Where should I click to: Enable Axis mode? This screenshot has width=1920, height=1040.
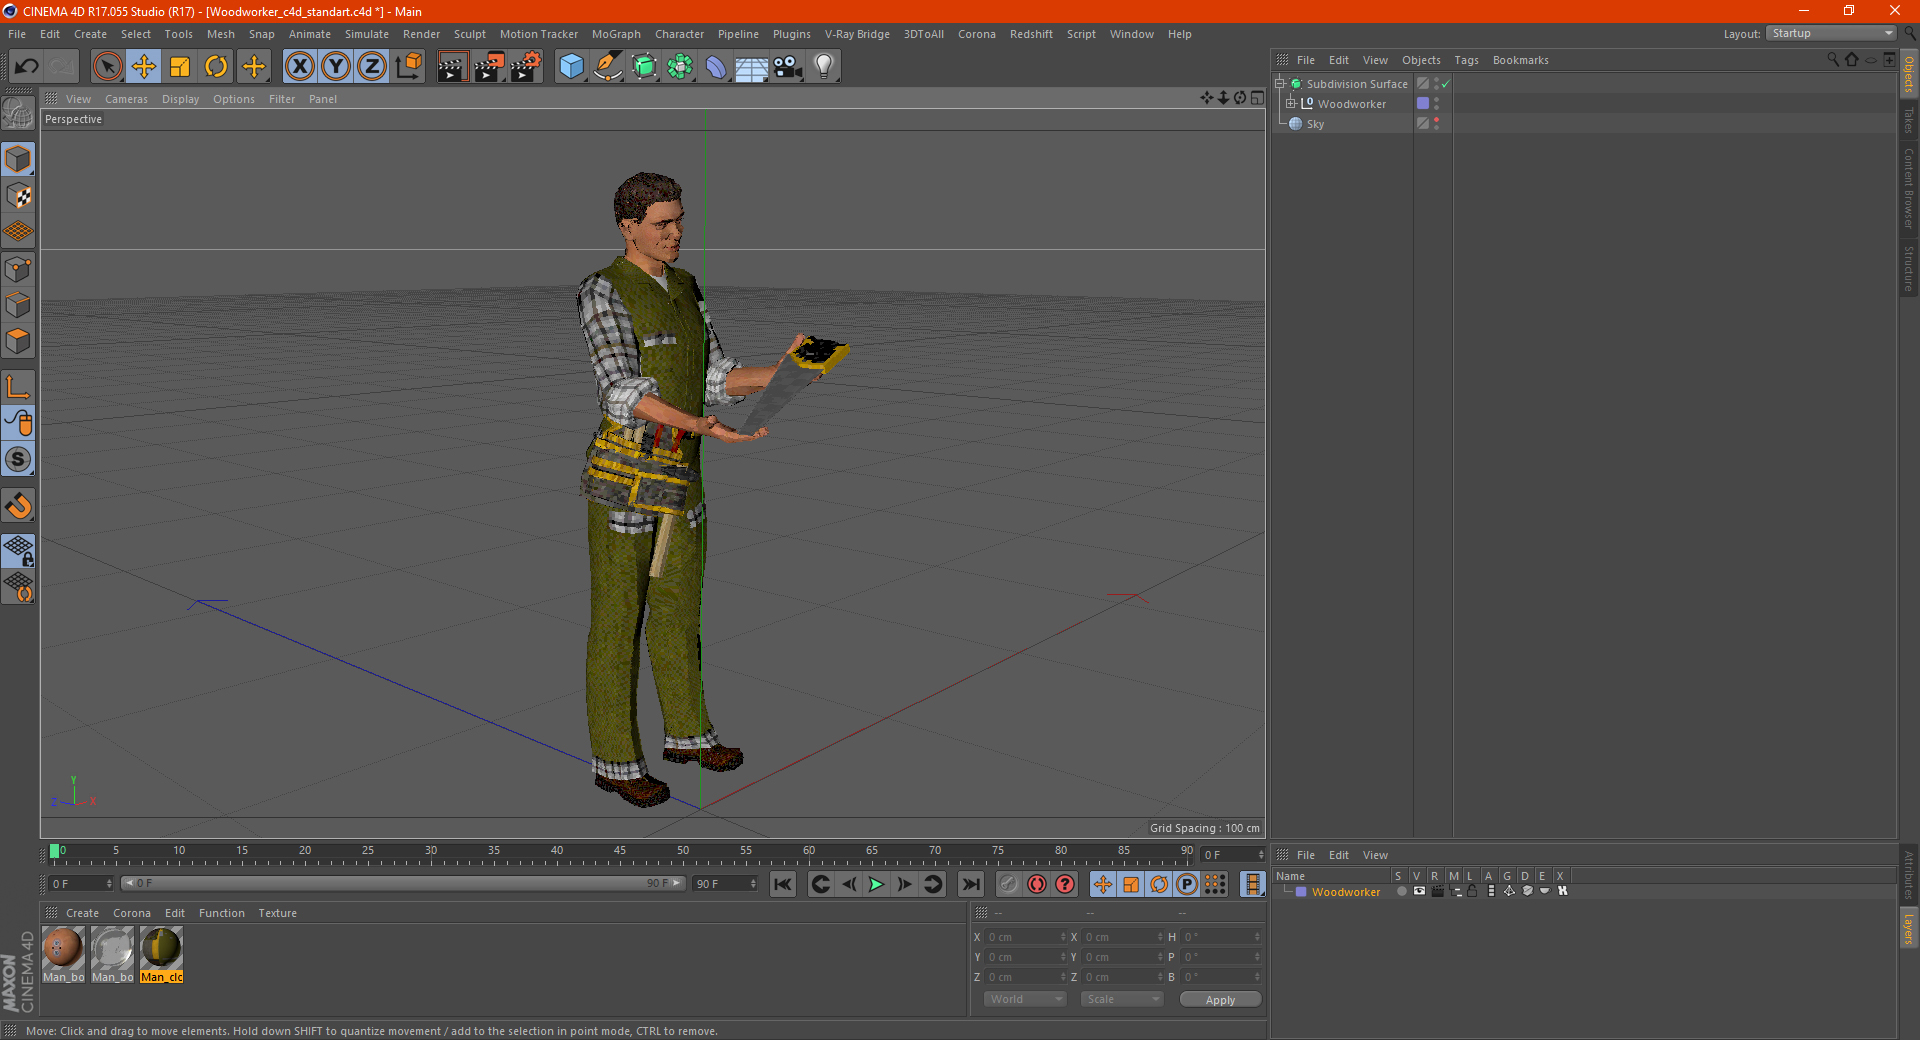click(x=18, y=387)
